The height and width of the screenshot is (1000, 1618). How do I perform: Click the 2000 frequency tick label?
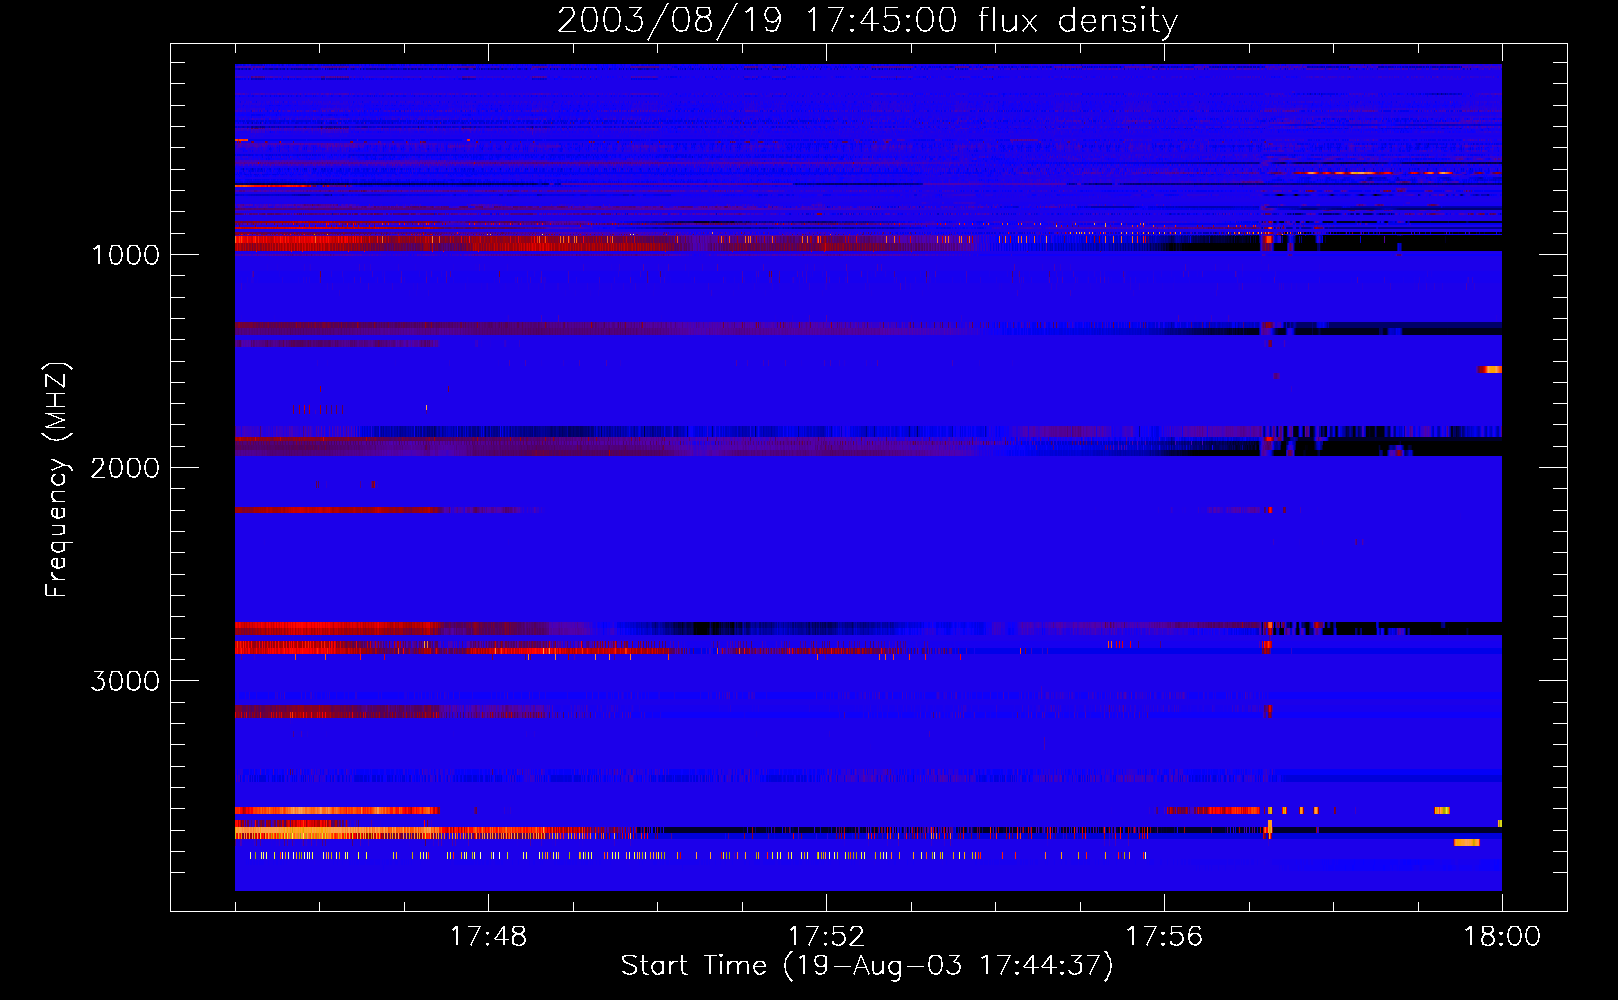tap(125, 468)
